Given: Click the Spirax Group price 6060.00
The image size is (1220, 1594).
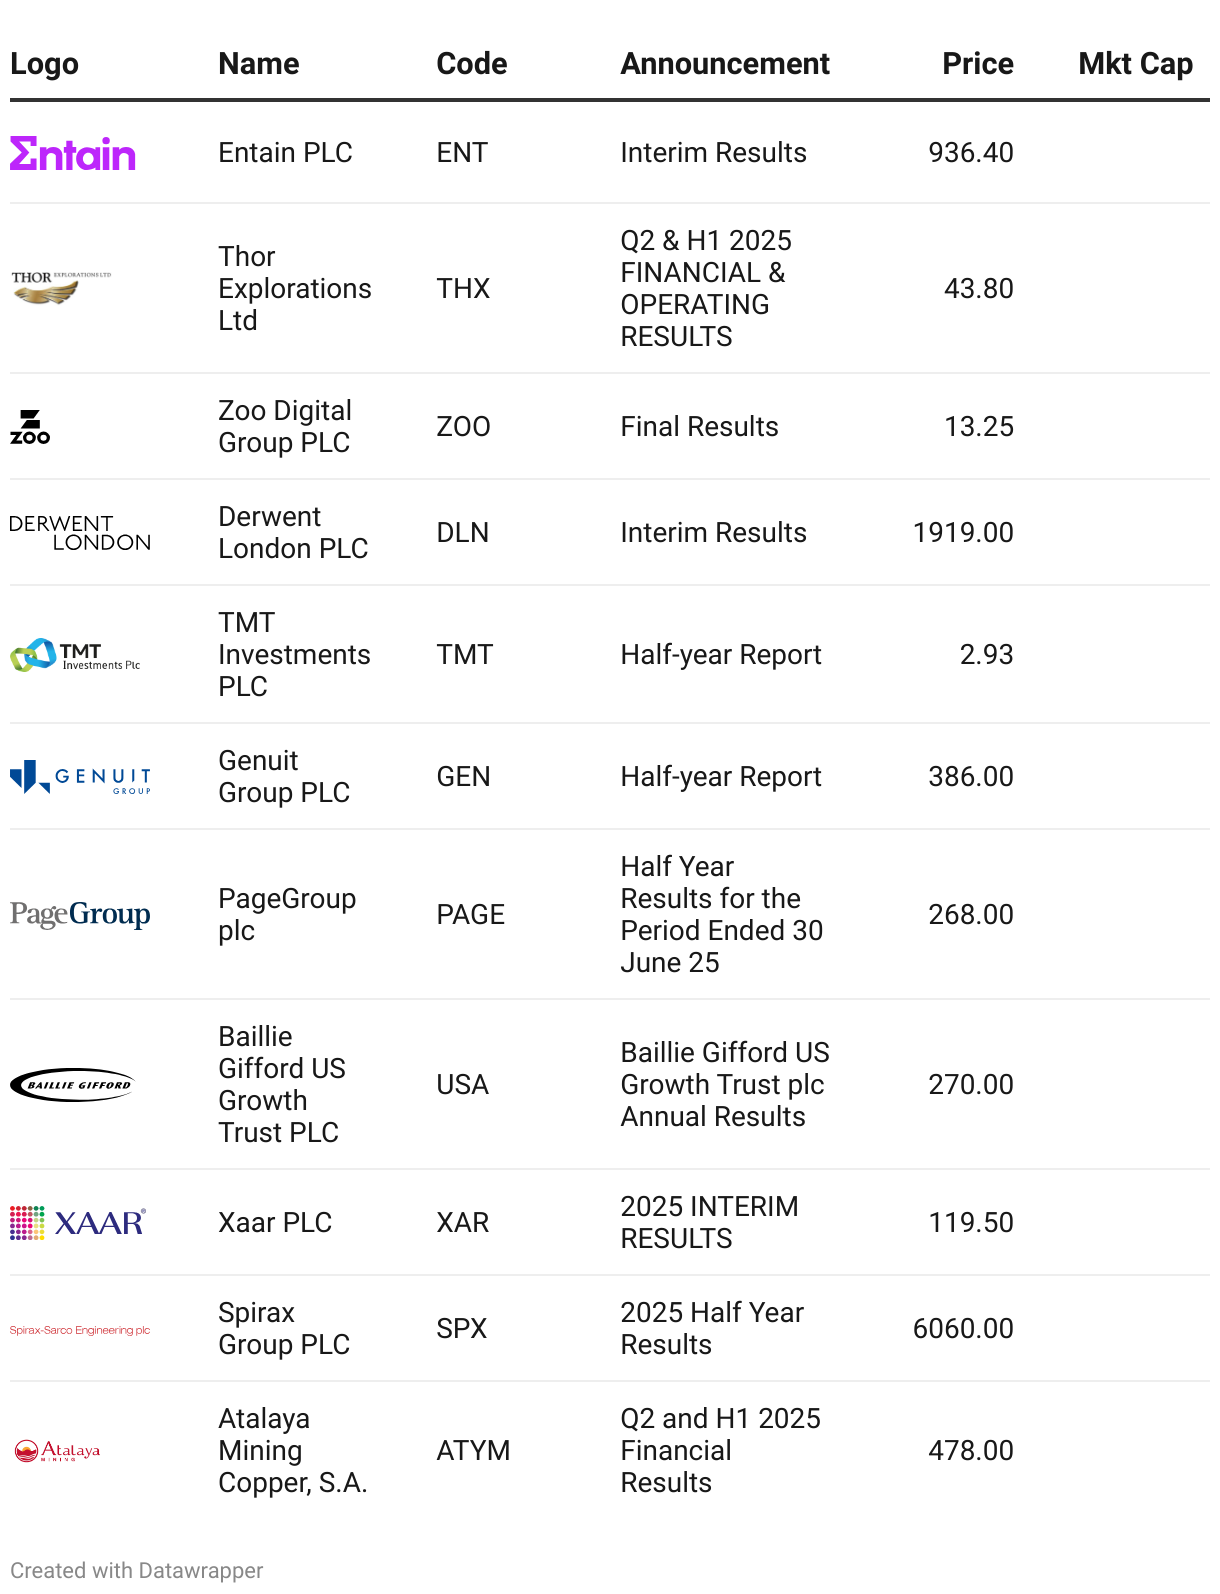Looking at the screenshot, I should coord(962,1329).
